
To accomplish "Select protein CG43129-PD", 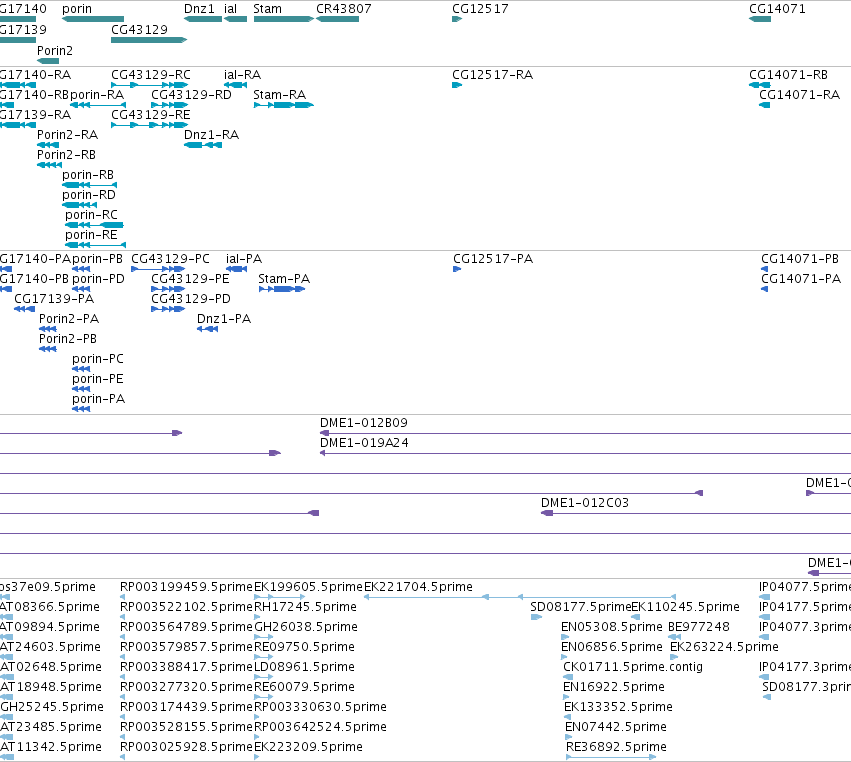I will pos(168,309).
